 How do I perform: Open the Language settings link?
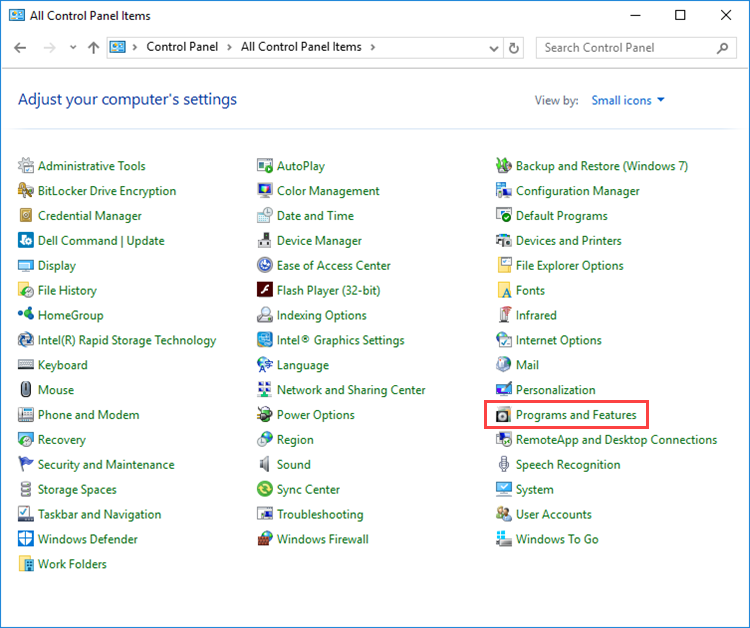(x=302, y=365)
